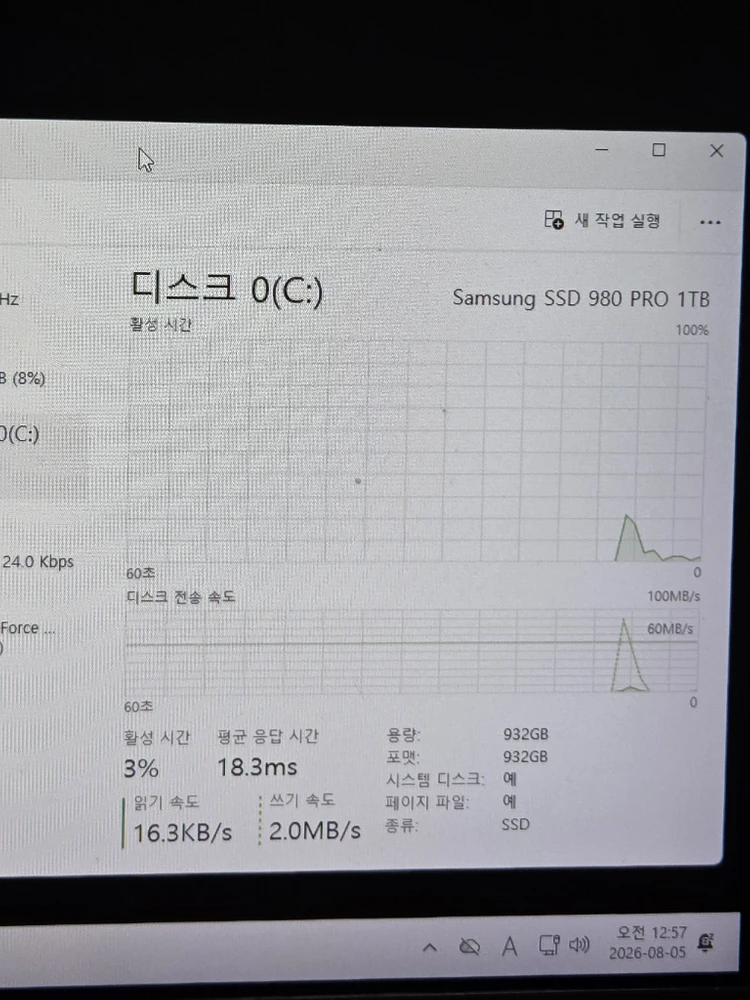Click the 디스크 0(C:) heading

227,288
